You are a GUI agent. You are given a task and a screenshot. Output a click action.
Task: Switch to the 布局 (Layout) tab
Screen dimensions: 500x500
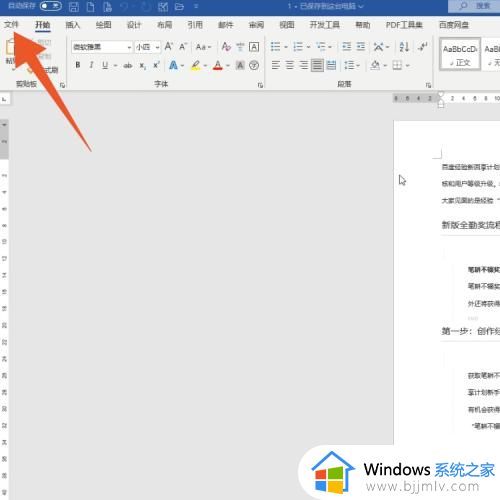click(164, 25)
